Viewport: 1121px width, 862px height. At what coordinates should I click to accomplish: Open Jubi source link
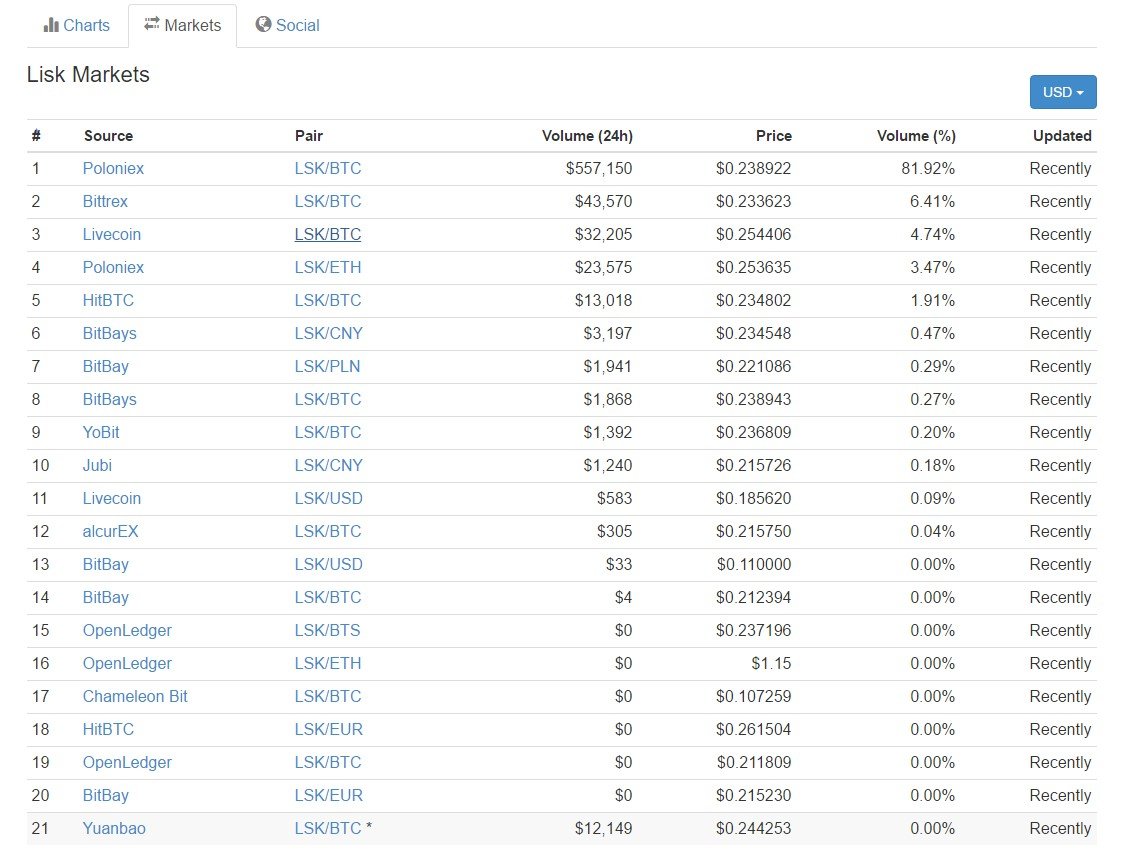point(97,465)
